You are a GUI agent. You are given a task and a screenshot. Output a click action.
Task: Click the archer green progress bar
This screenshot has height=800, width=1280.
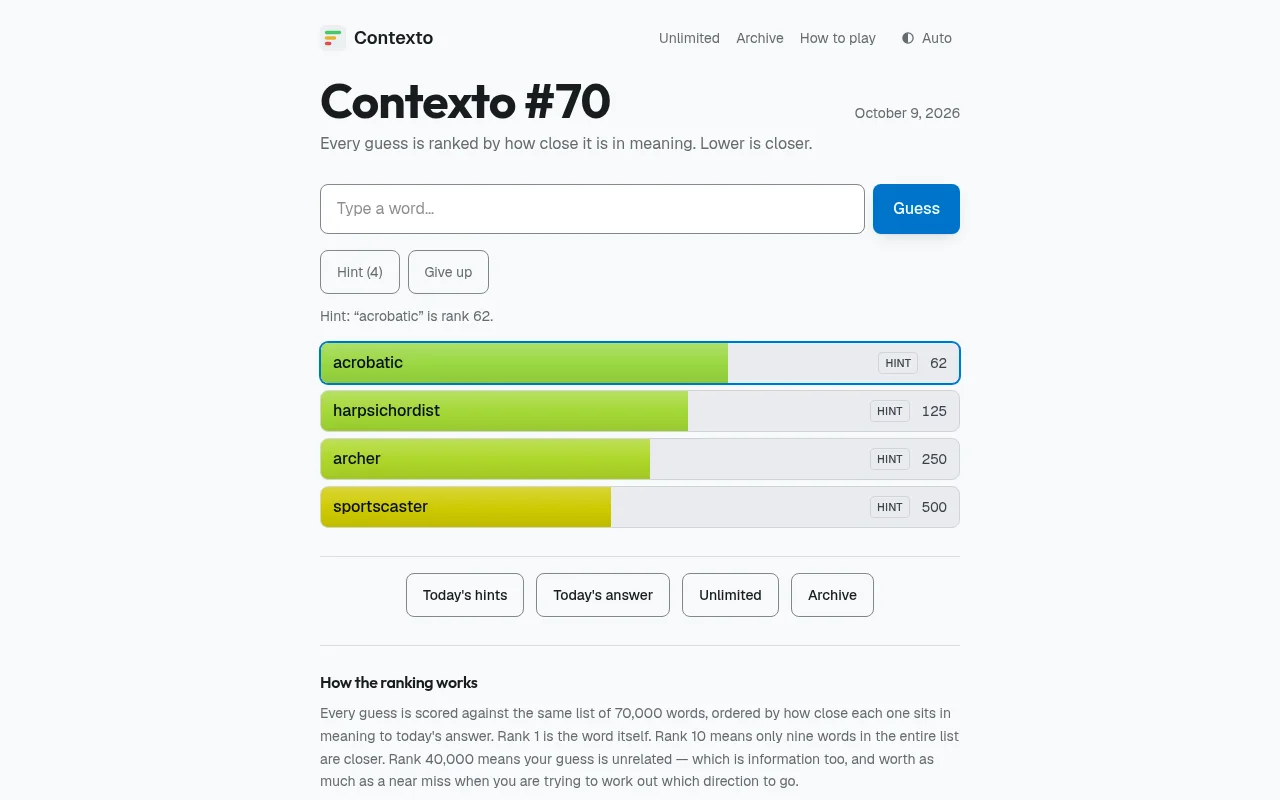coord(485,459)
